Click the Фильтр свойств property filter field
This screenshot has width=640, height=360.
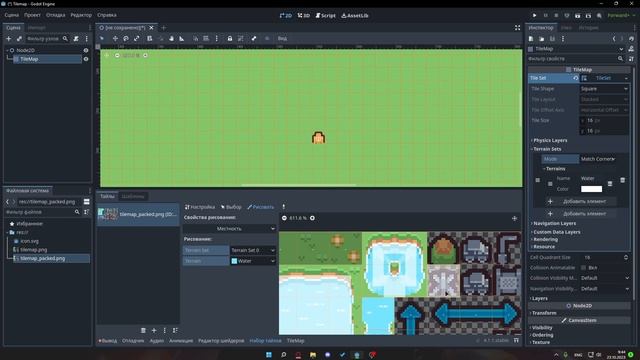coord(576,59)
